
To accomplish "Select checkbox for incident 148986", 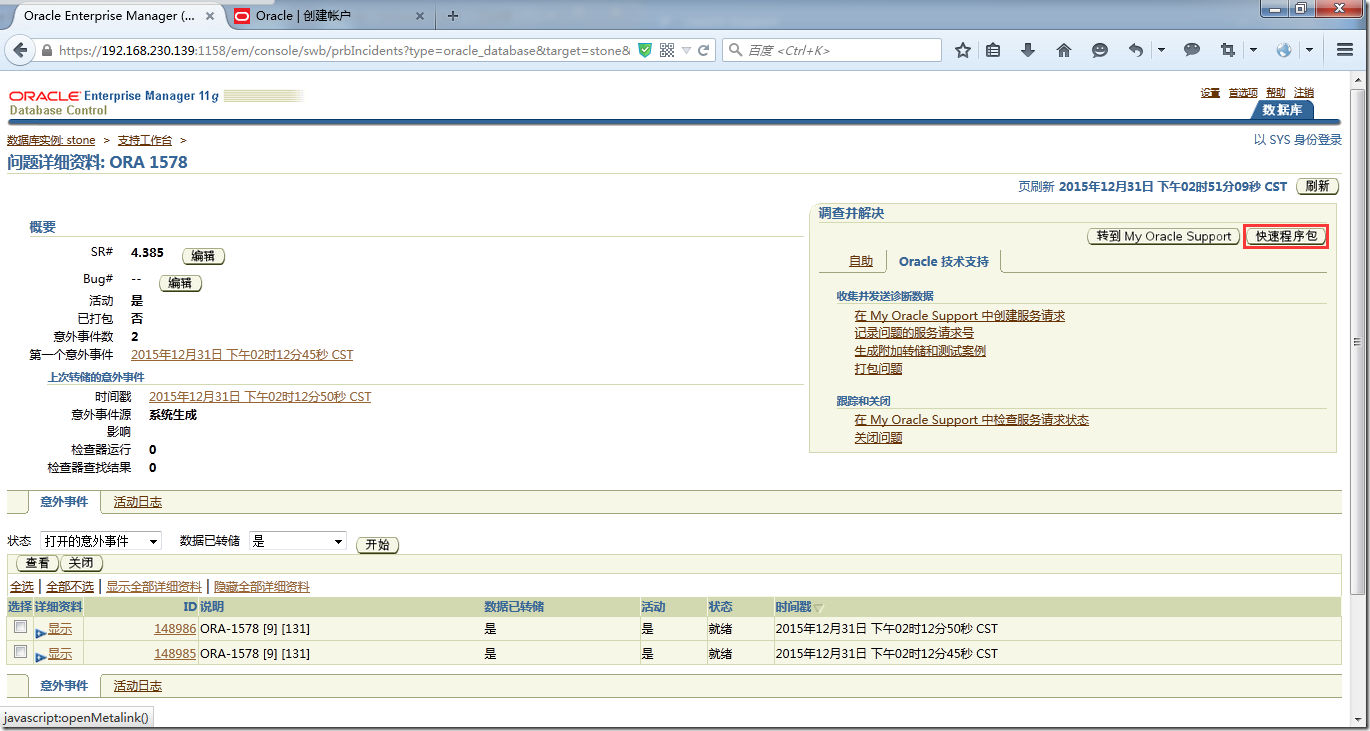I will [20, 627].
